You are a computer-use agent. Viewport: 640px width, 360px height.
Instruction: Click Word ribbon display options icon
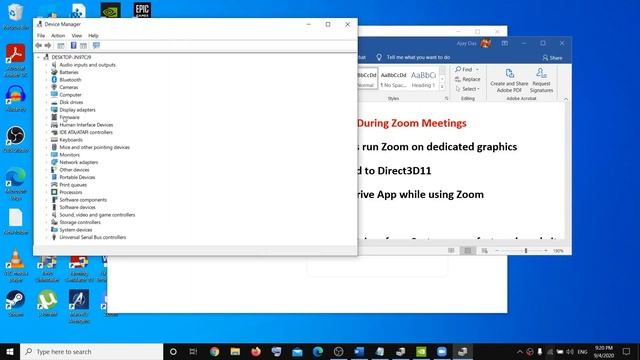505,43
